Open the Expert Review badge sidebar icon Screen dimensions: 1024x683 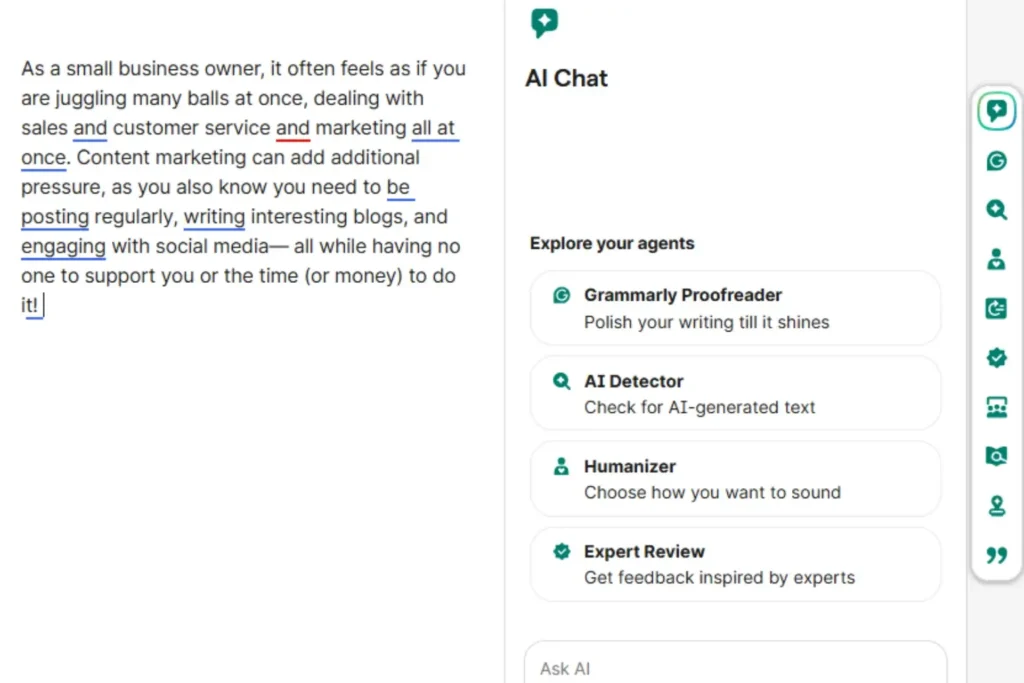pos(996,358)
